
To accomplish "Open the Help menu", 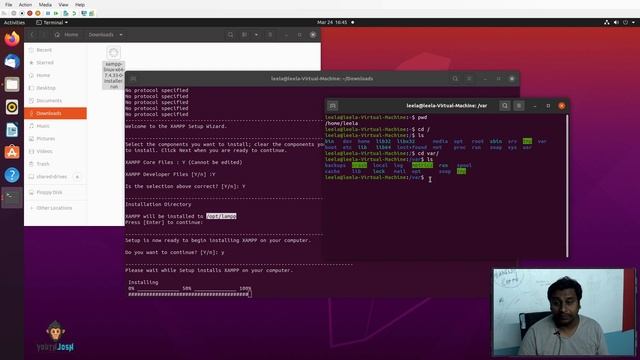I will (80, 4).
